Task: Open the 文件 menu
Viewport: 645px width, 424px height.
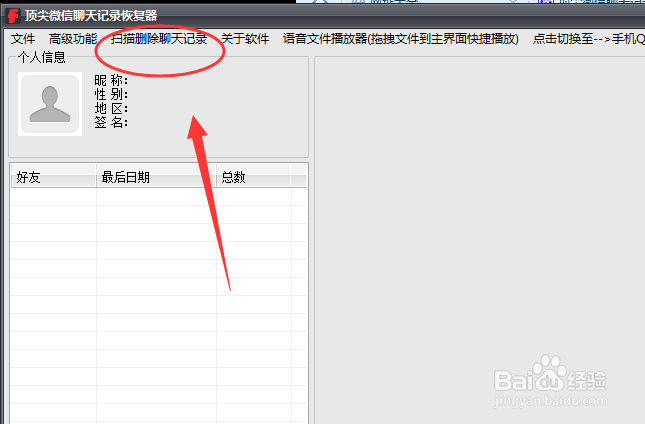Action: pyautogui.click(x=23, y=39)
